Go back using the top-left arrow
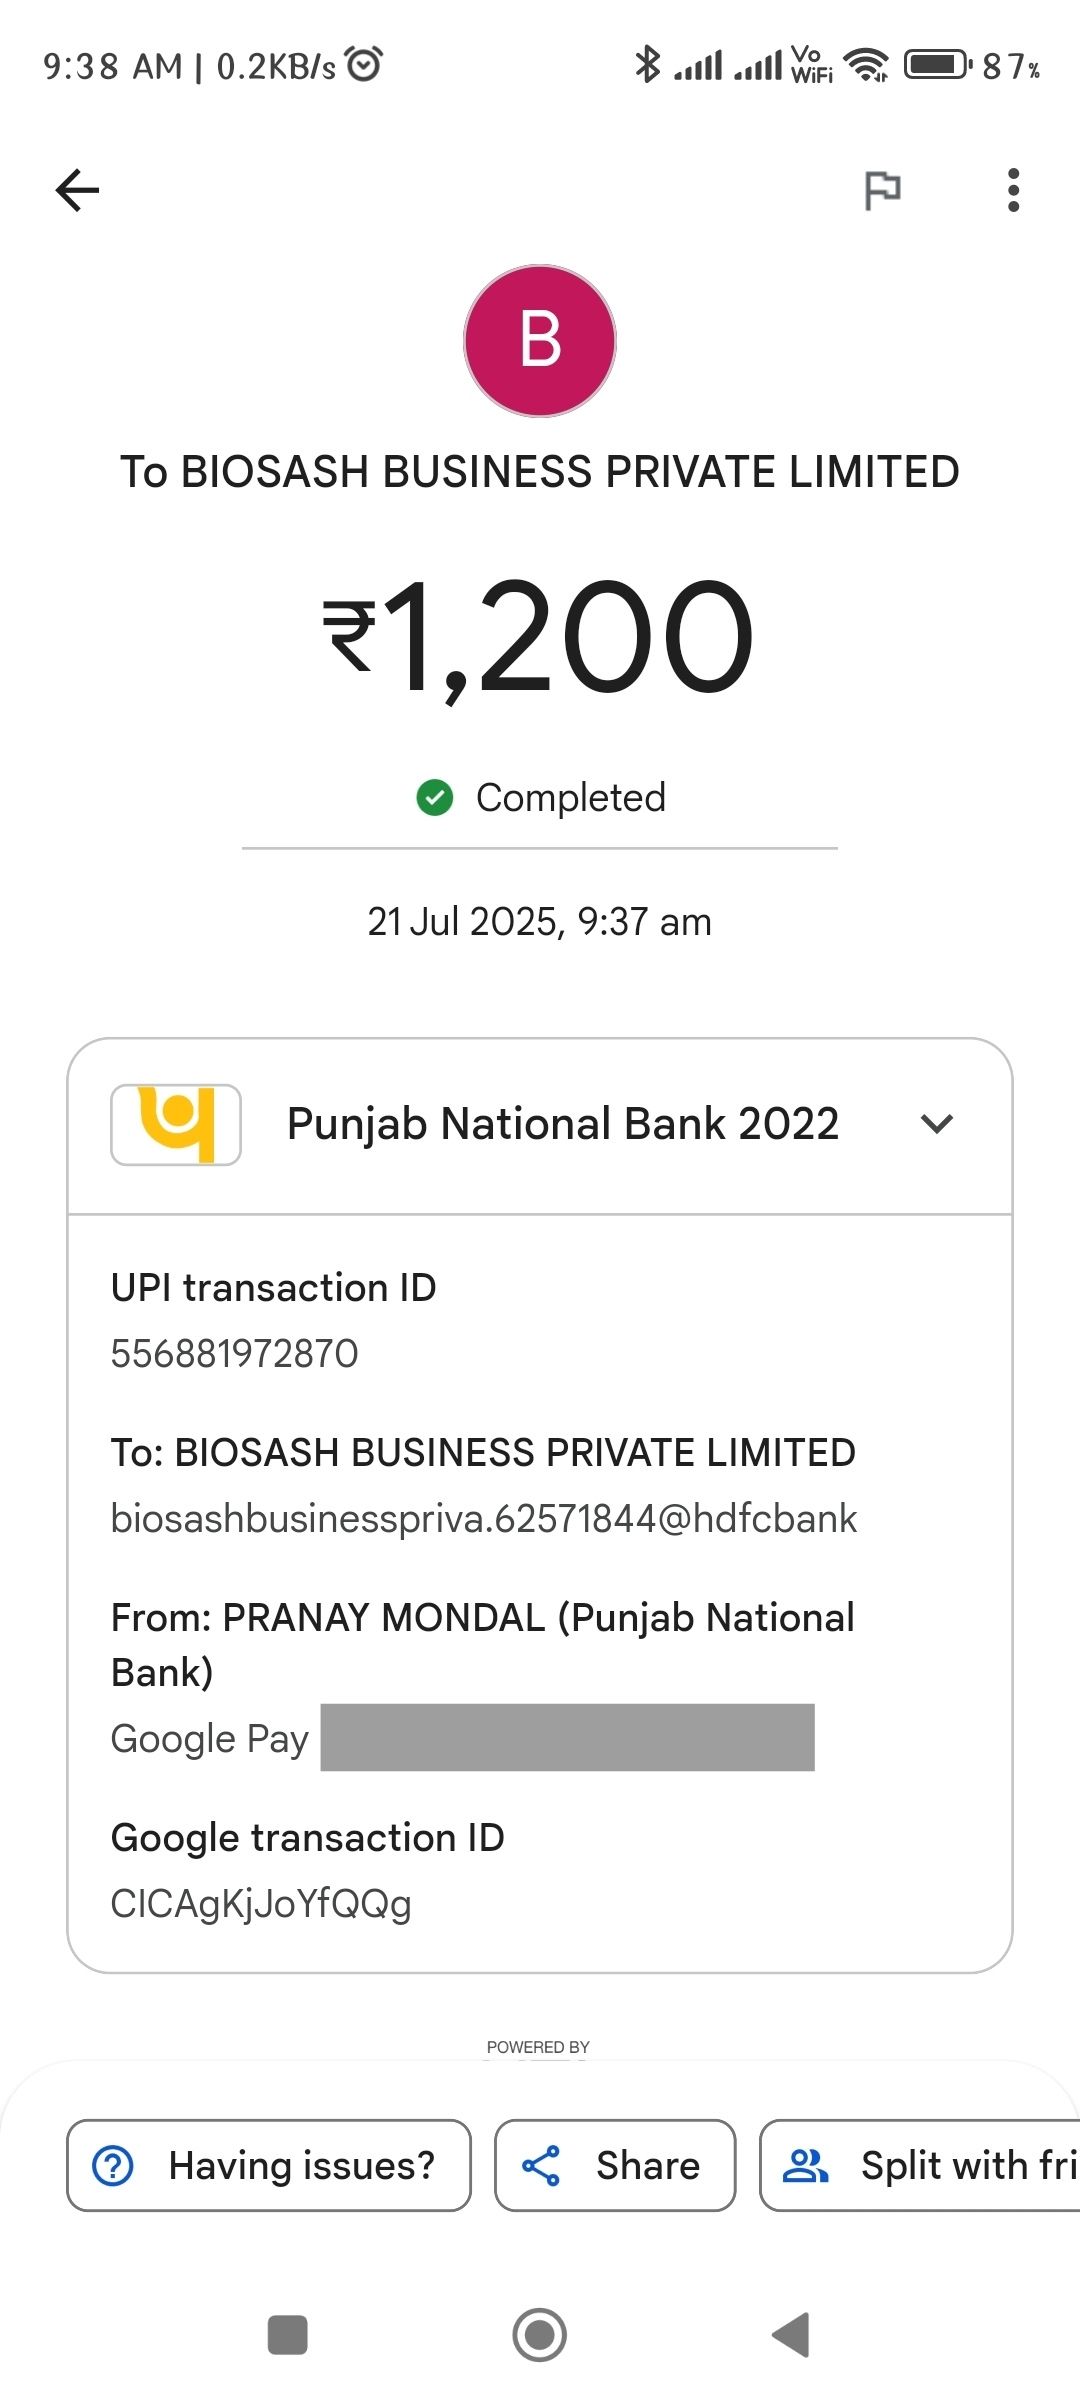Screen dimensions: 1080x2400 pos(78,190)
